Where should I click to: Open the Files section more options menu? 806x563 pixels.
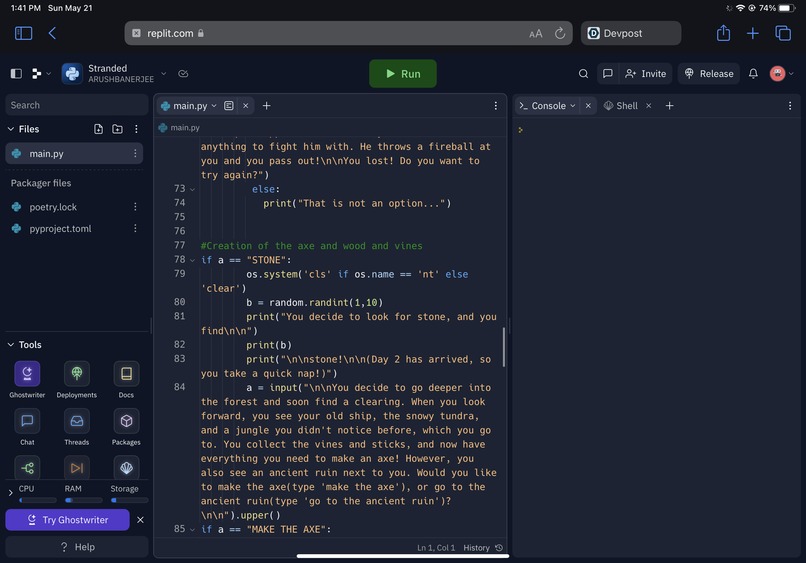coord(136,129)
